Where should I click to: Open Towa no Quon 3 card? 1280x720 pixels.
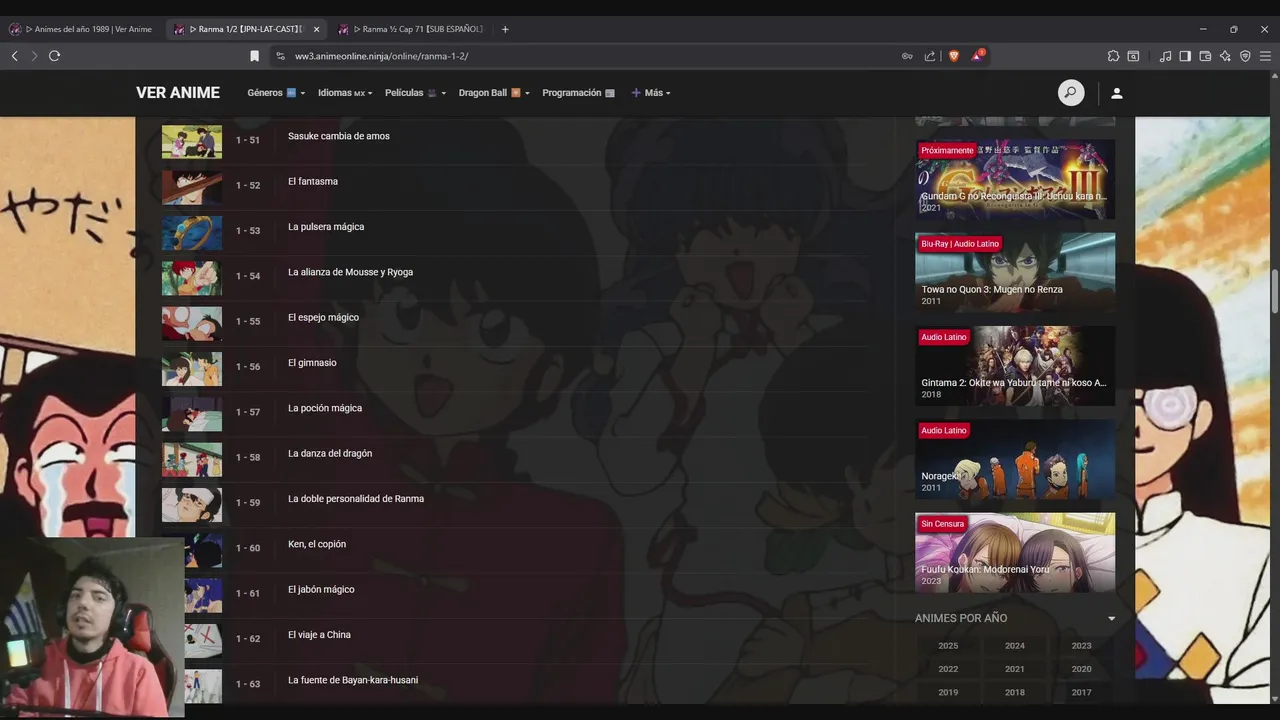tap(1015, 273)
